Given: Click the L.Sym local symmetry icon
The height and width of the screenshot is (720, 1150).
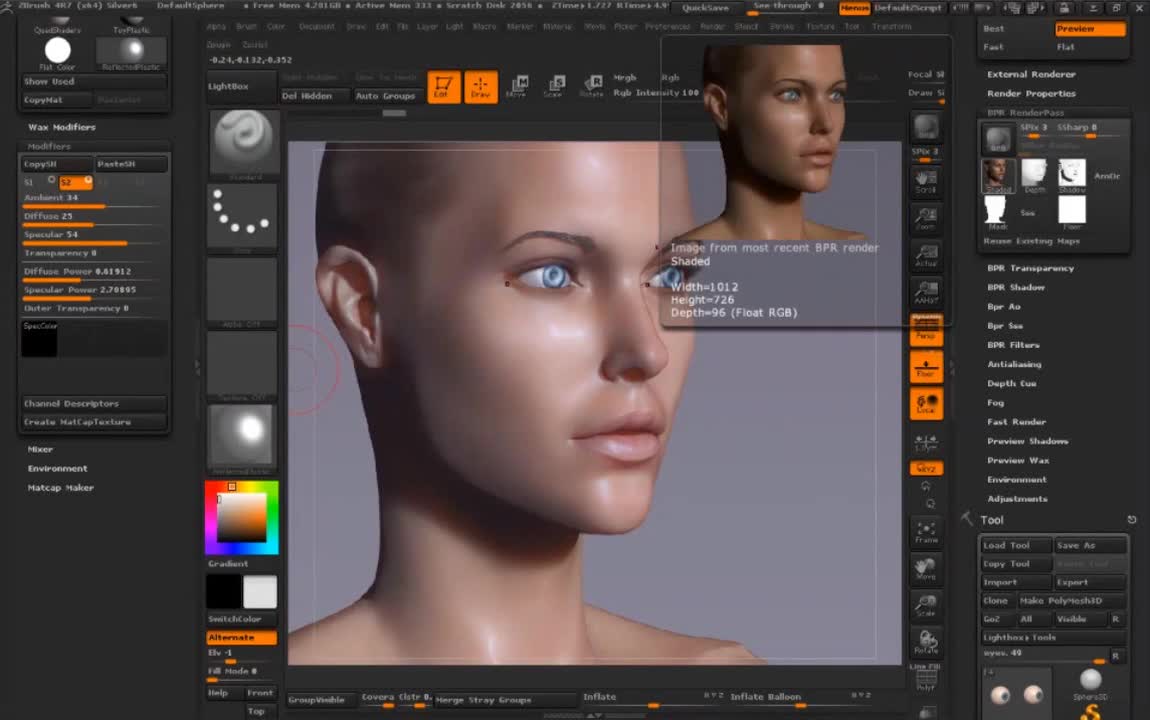Looking at the screenshot, I should point(926,441).
